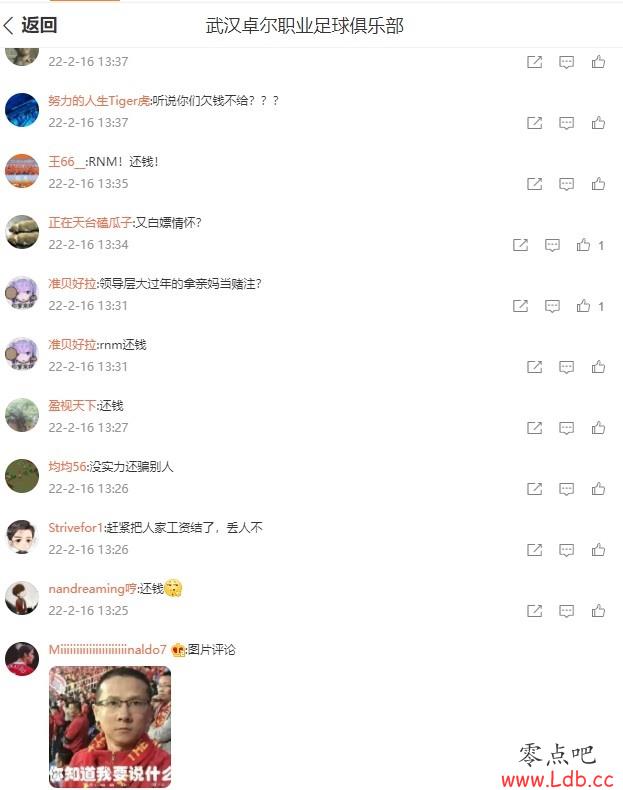623x790 pixels.
Task: Open the 均均56 username link
Action: [67, 467]
